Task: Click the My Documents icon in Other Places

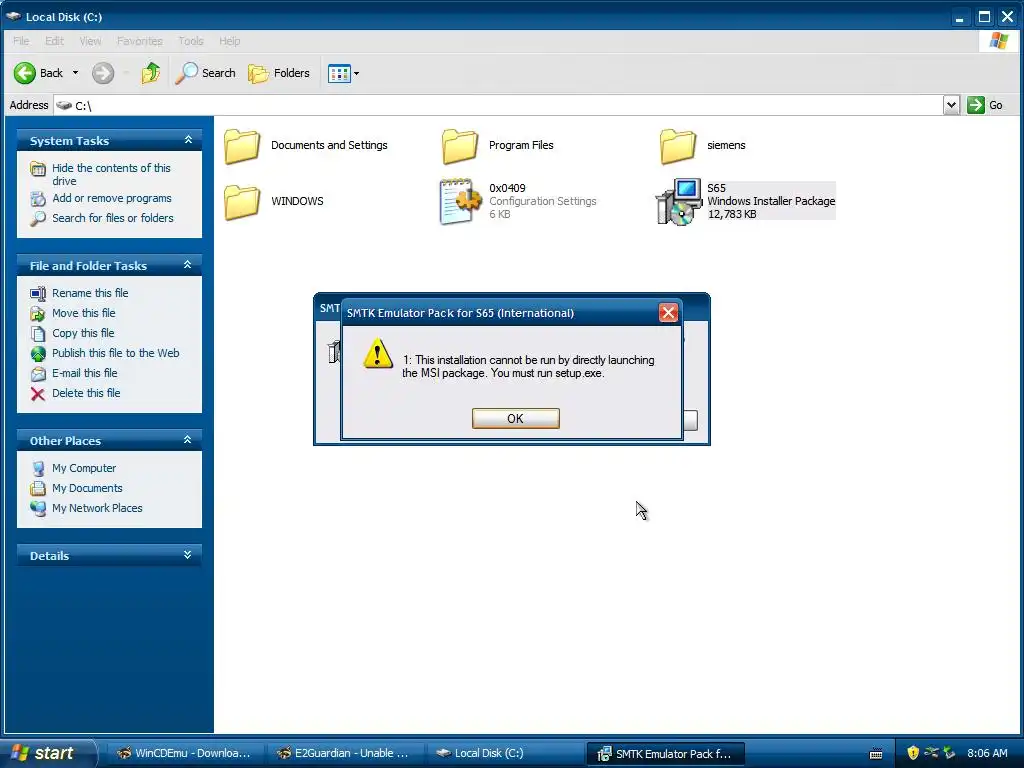Action: click(x=38, y=488)
